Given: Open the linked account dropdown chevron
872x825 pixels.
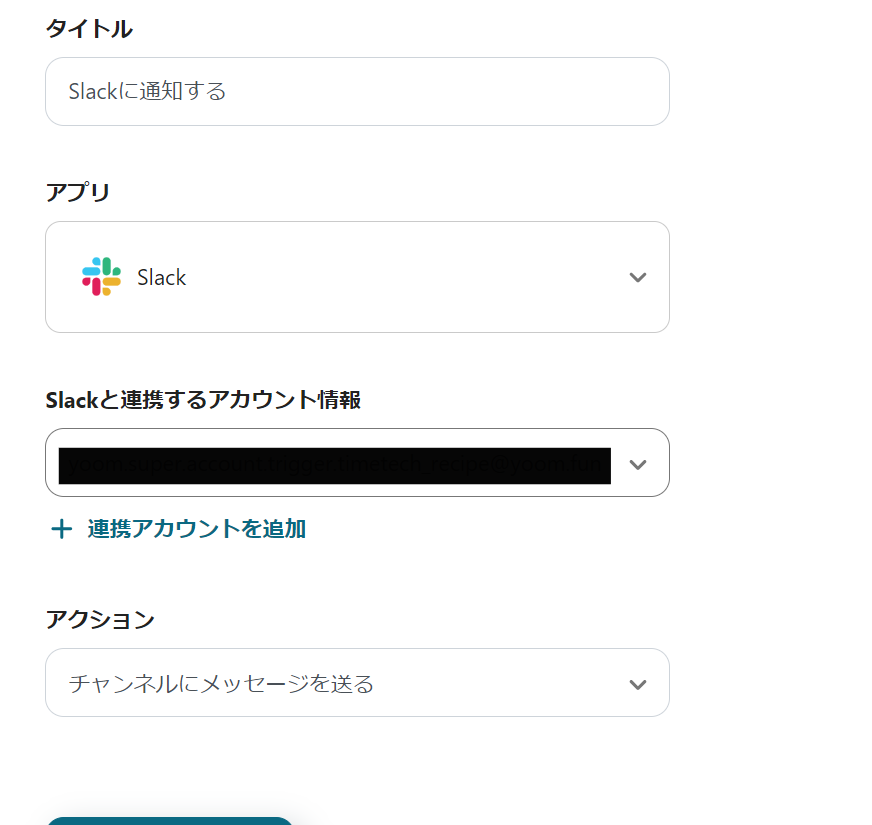Looking at the screenshot, I should point(637,464).
